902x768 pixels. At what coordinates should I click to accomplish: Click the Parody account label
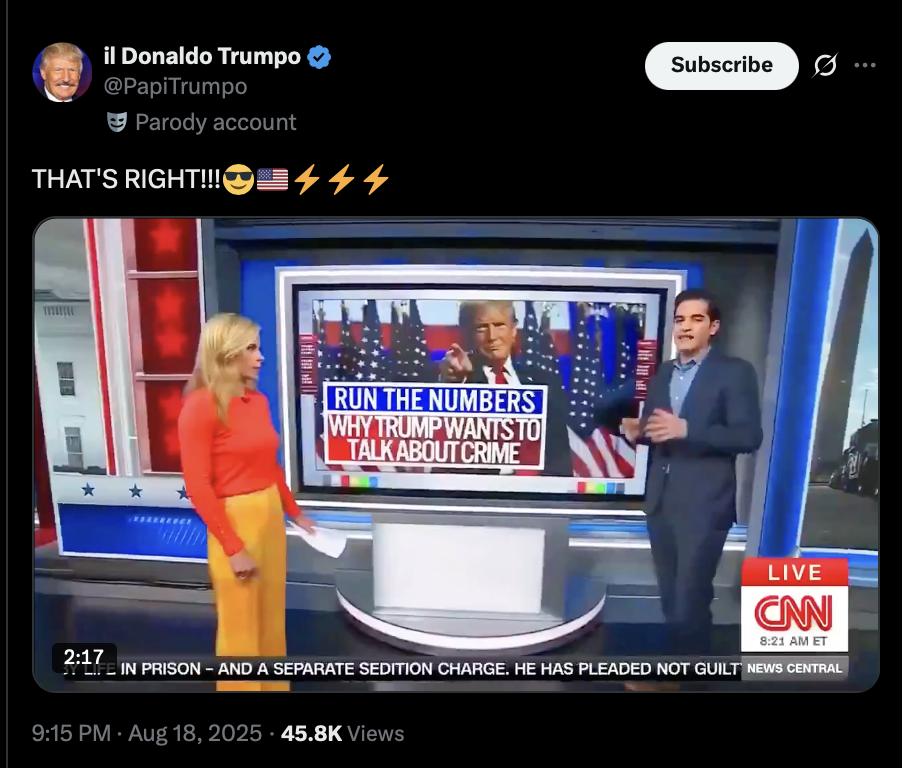tap(216, 122)
